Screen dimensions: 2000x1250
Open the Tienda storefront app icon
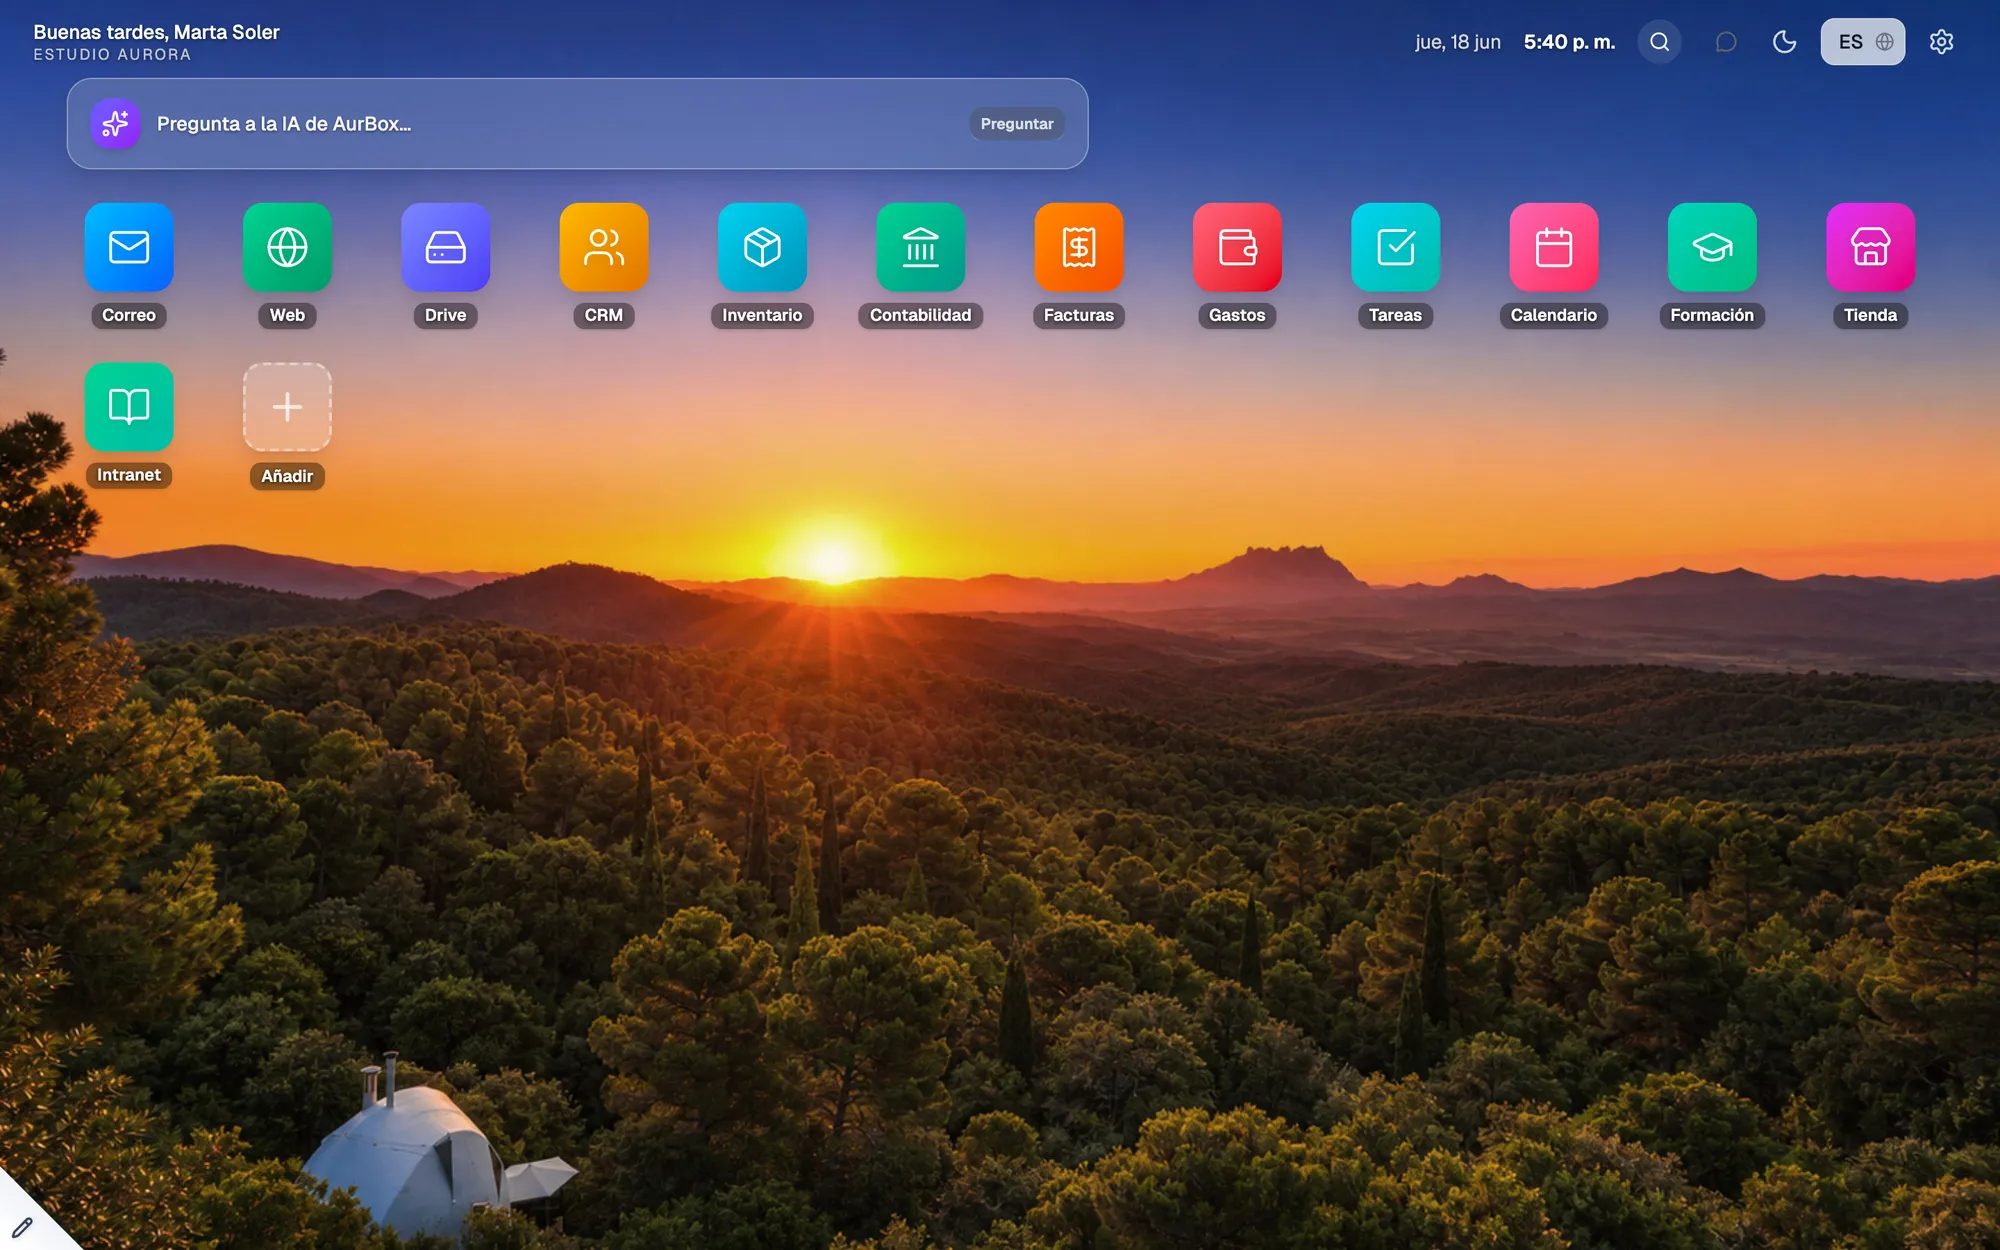point(1871,247)
